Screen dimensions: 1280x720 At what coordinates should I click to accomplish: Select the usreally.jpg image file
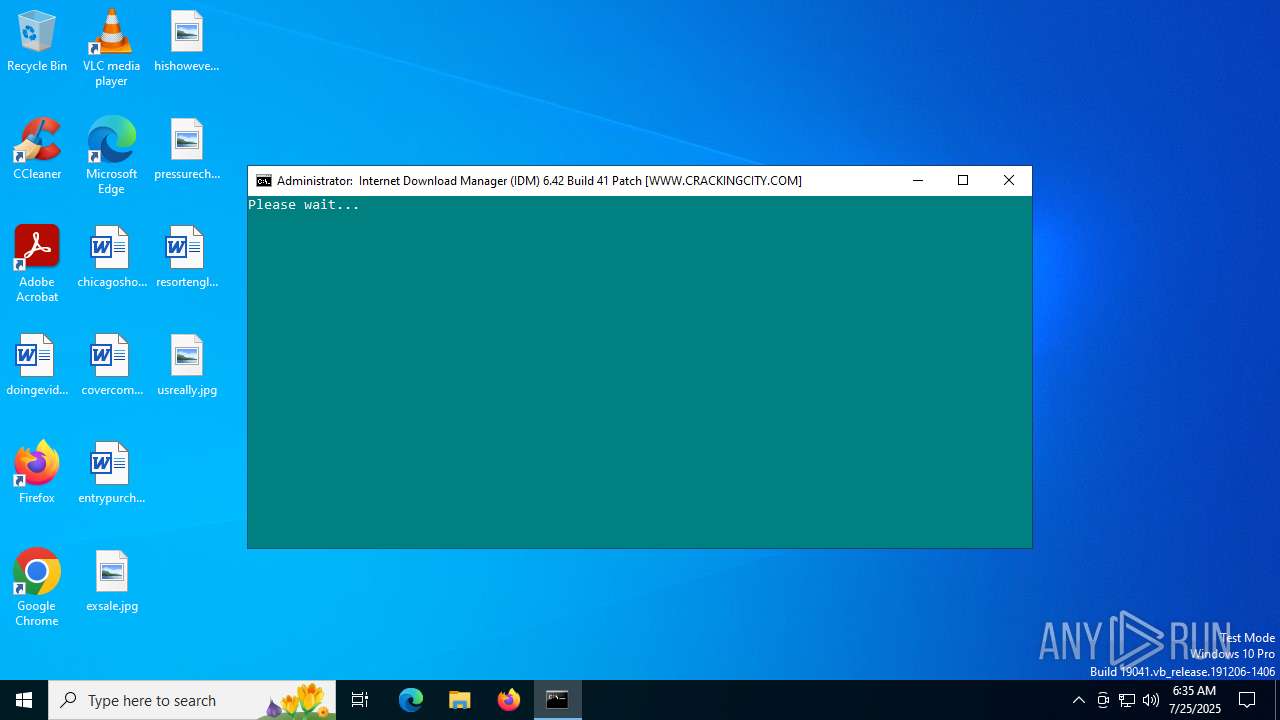[187, 366]
